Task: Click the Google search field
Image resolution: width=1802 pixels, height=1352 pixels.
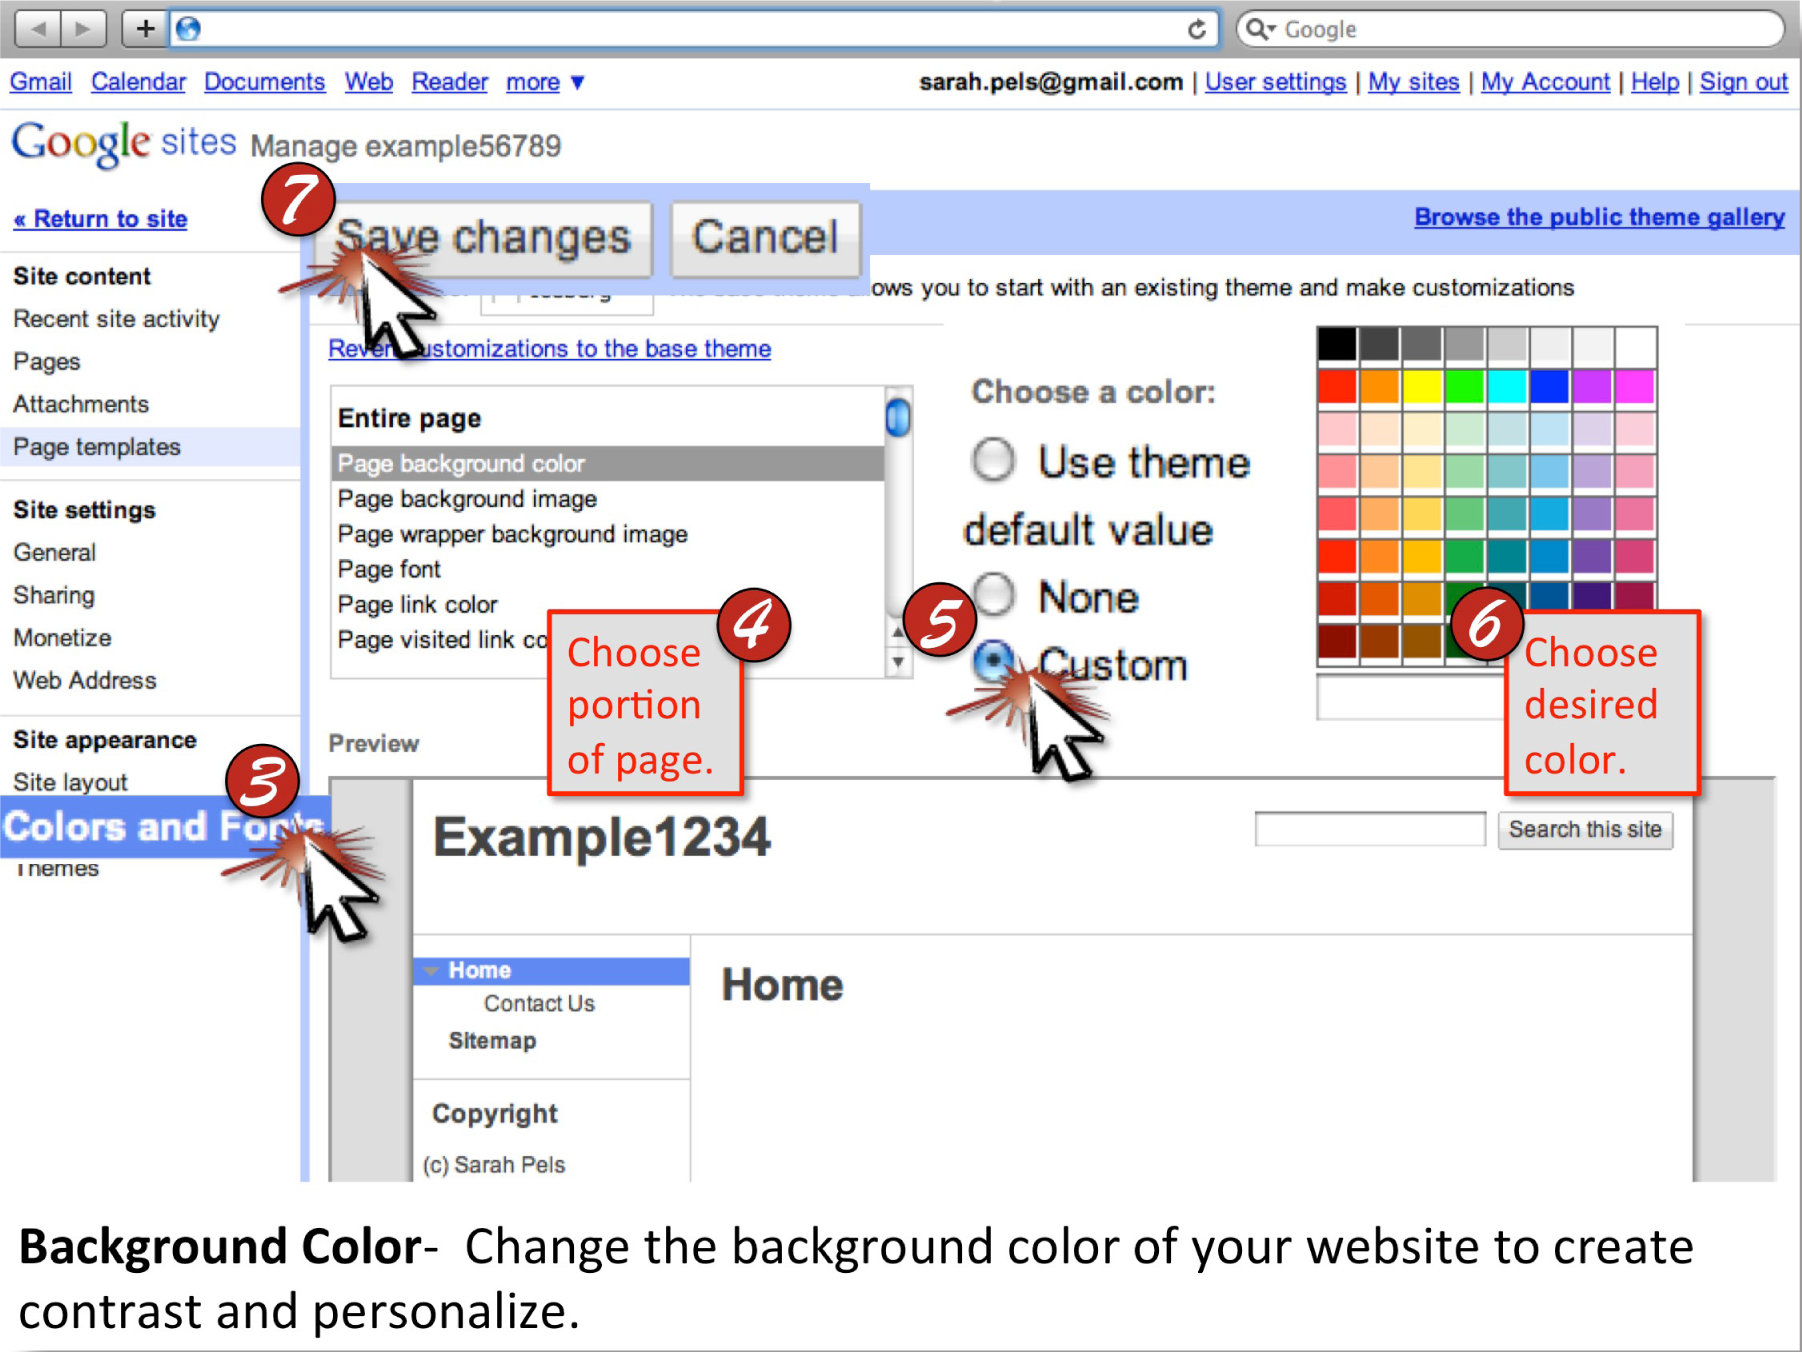Action: point(1511,29)
